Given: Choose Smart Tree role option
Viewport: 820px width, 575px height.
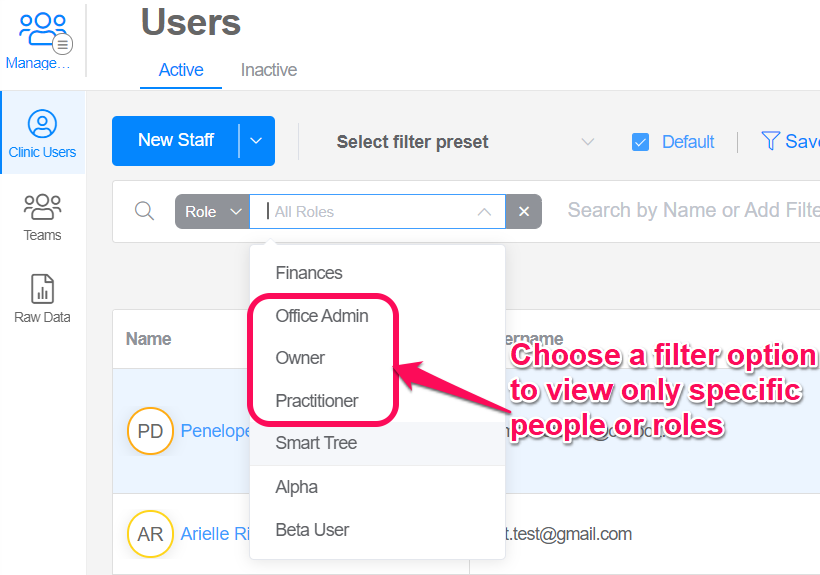Looking at the screenshot, I should (x=378, y=443).
